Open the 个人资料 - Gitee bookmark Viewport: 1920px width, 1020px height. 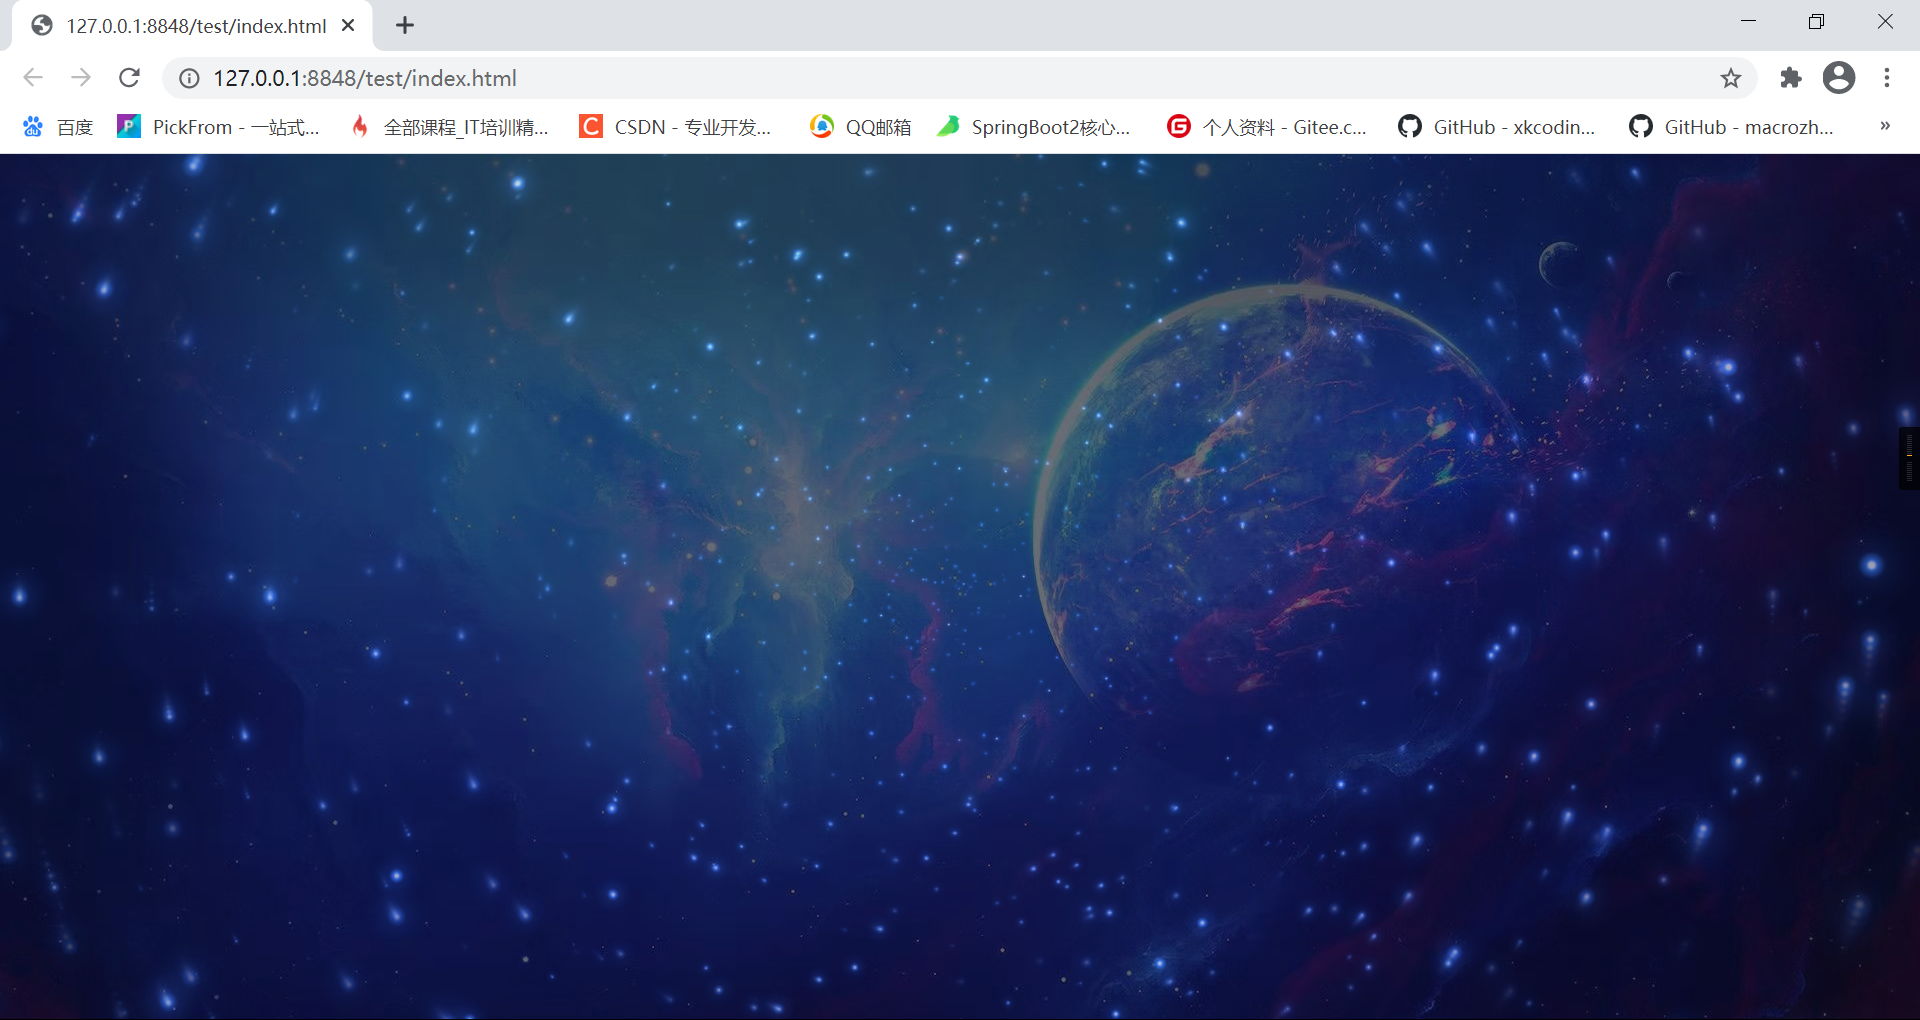(1267, 127)
